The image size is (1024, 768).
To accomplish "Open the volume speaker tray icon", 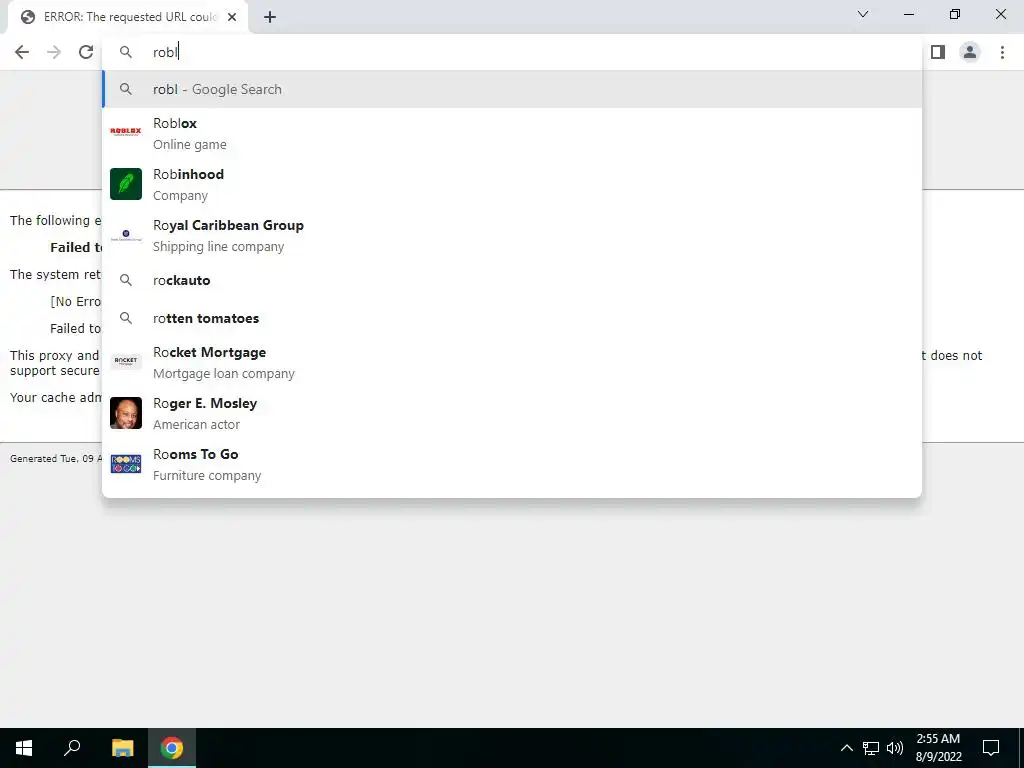I will [x=895, y=748].
